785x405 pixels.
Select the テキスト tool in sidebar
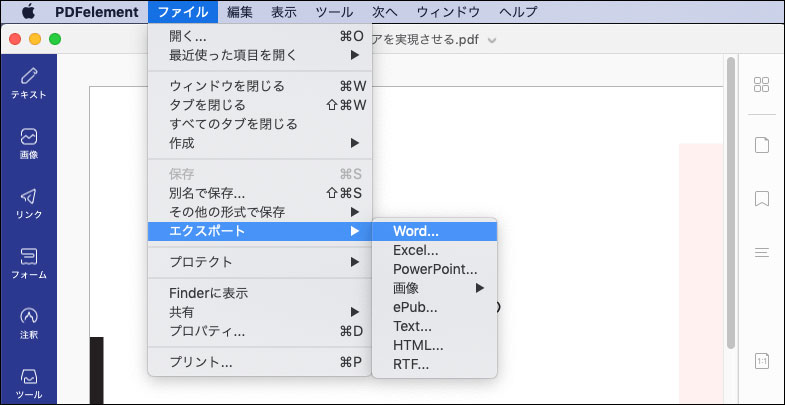tap(29, 83)
